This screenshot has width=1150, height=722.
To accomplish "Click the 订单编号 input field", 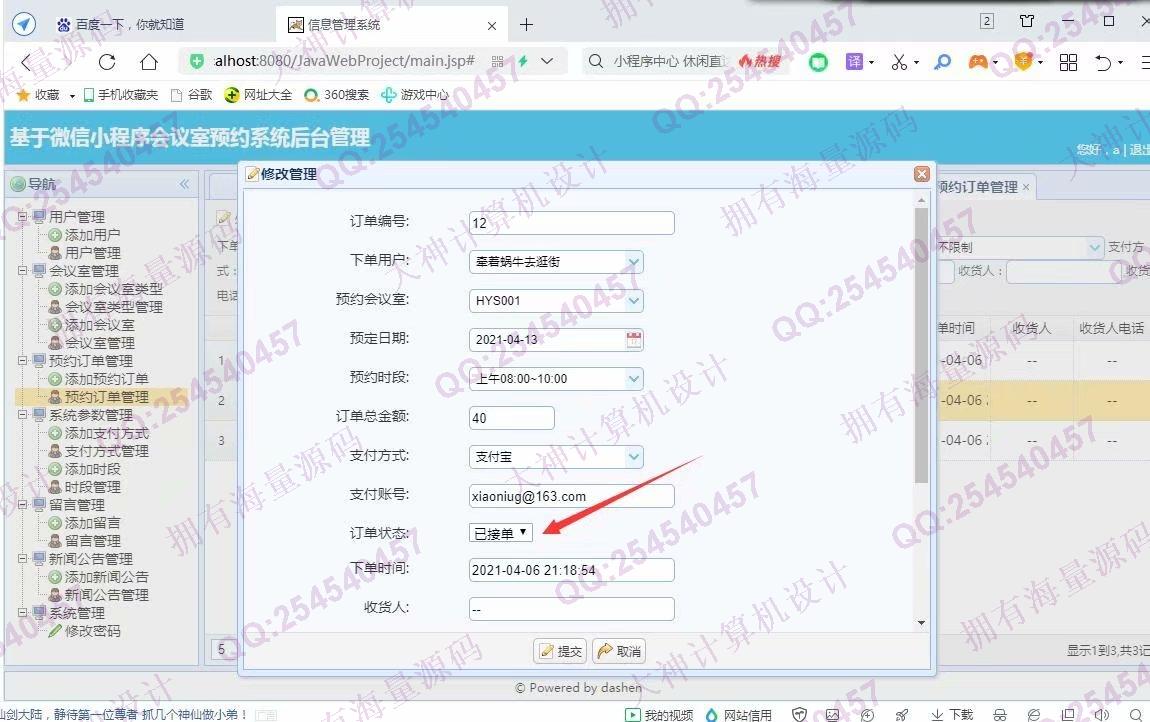I will [x=571, y=223].
